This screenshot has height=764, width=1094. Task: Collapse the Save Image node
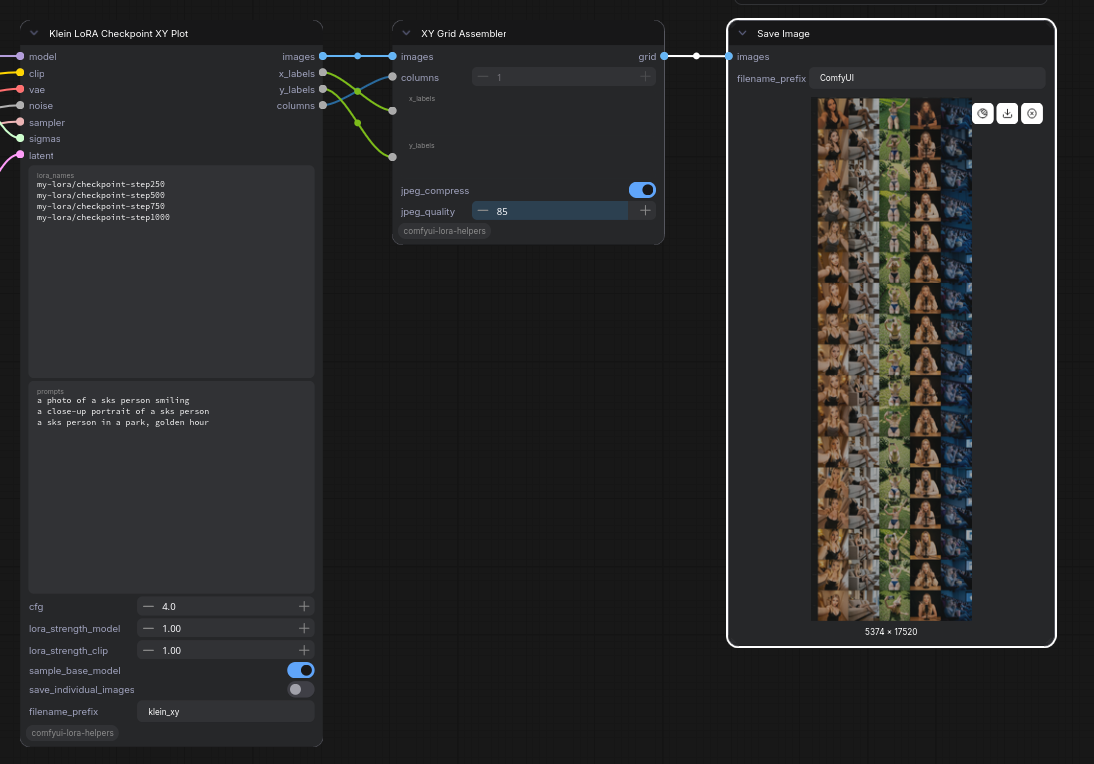[742, 33]
